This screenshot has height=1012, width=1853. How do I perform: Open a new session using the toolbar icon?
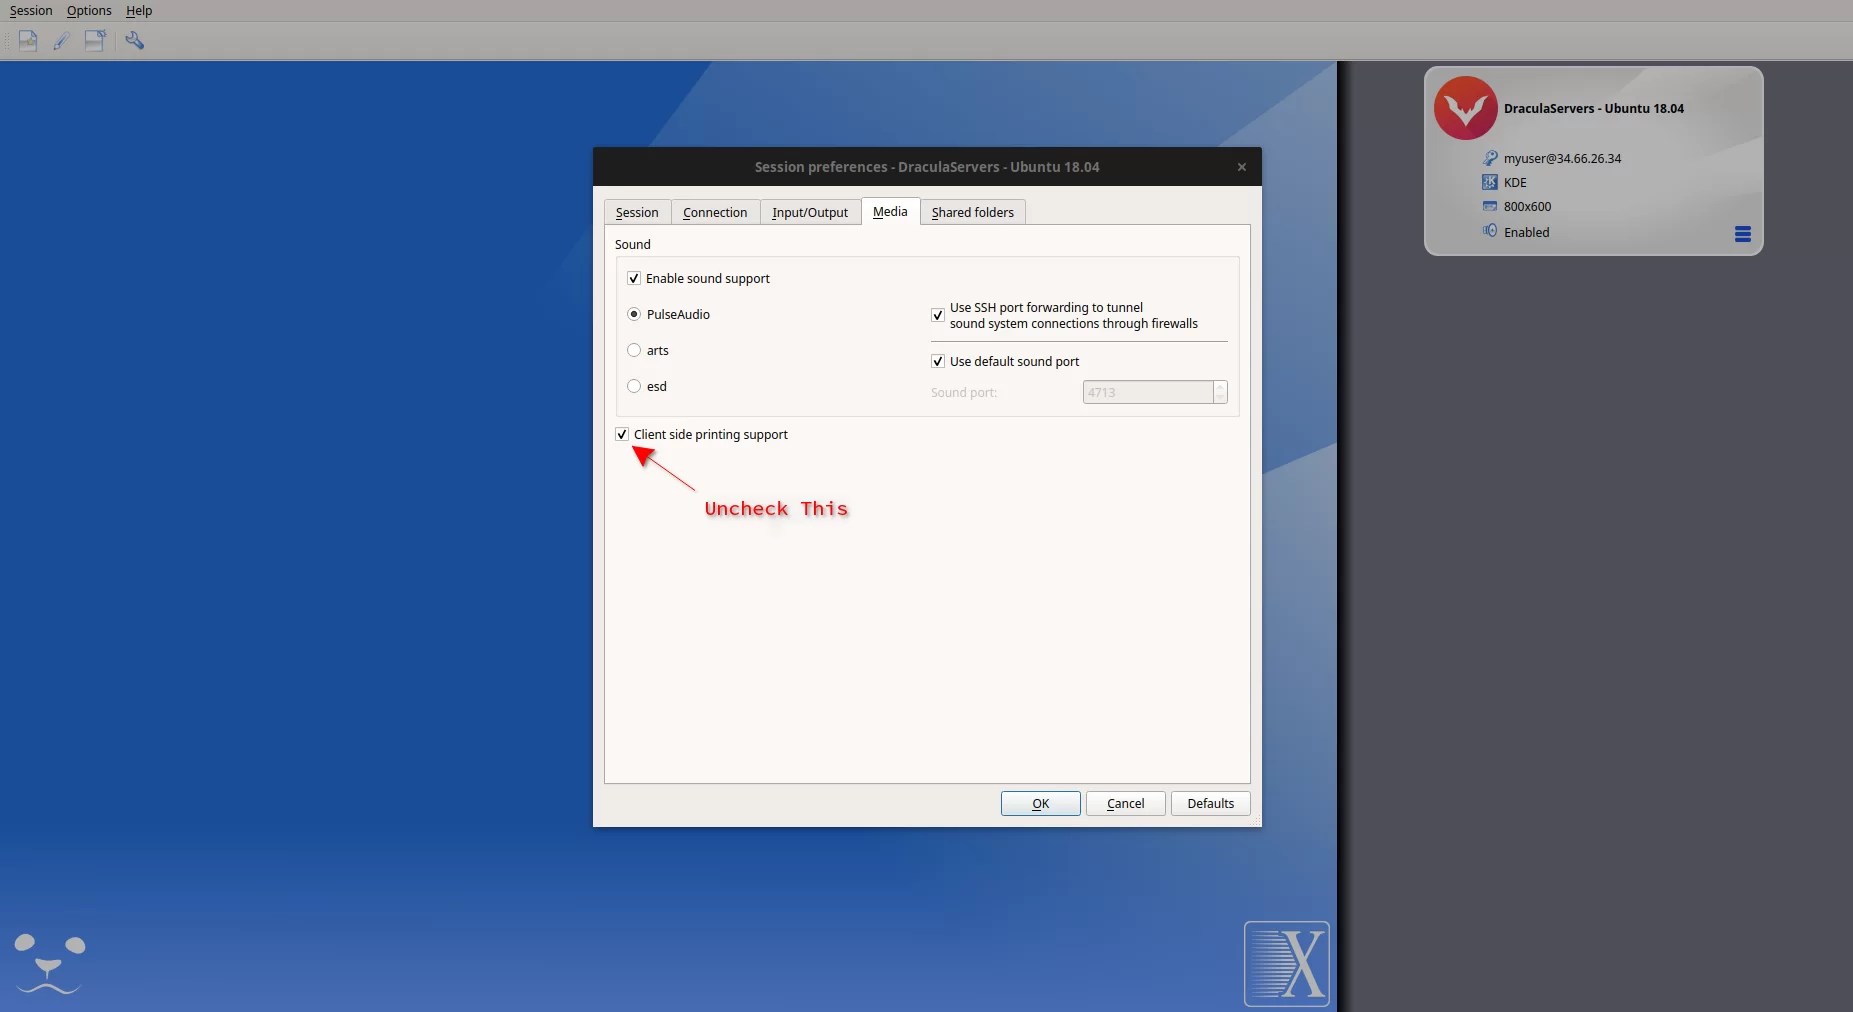(27, 40)
